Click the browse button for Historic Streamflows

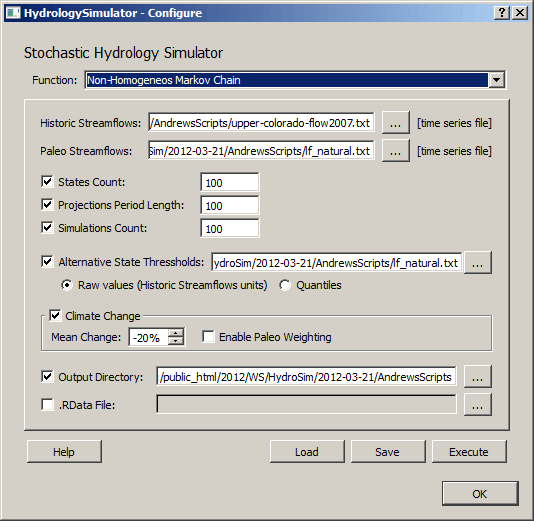(395, 123)
